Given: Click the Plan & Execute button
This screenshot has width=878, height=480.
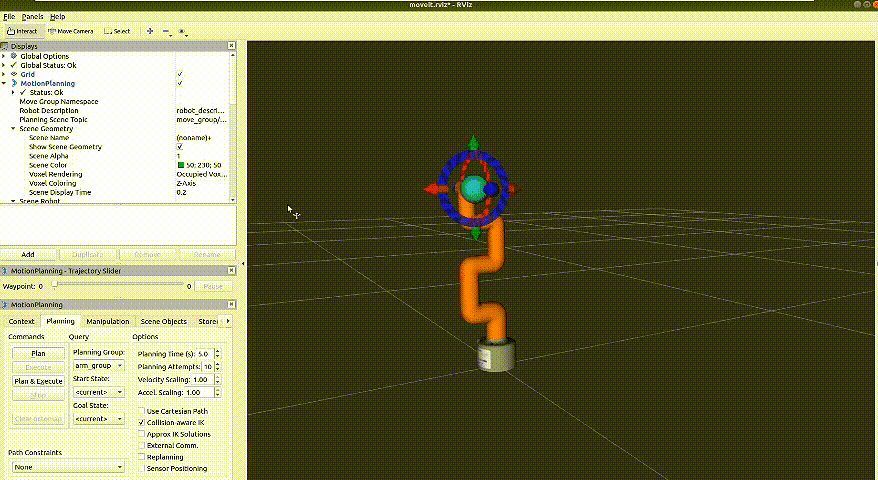Looking at the screenshot, I should click(x=38, y=381).
